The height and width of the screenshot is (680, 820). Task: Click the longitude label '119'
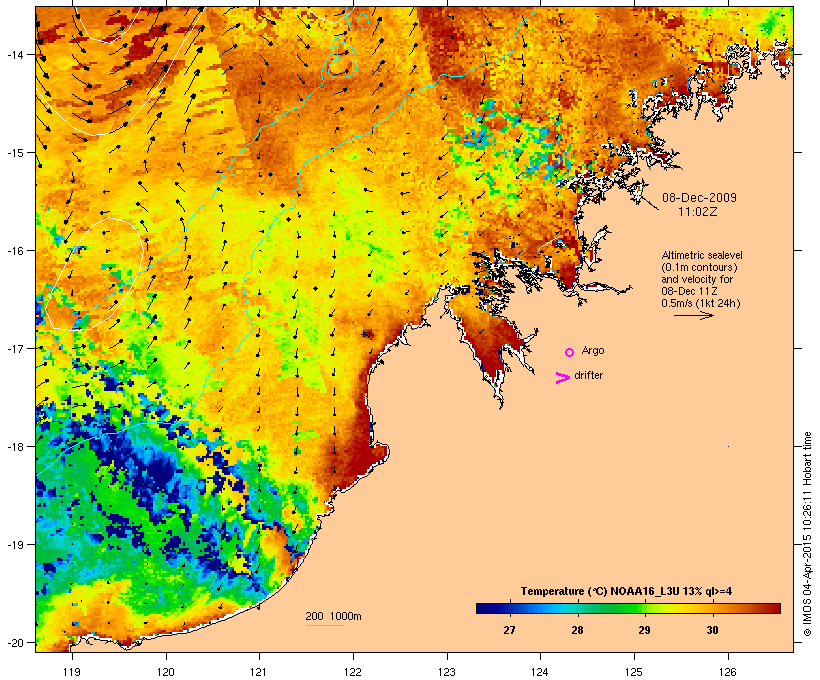72,672
